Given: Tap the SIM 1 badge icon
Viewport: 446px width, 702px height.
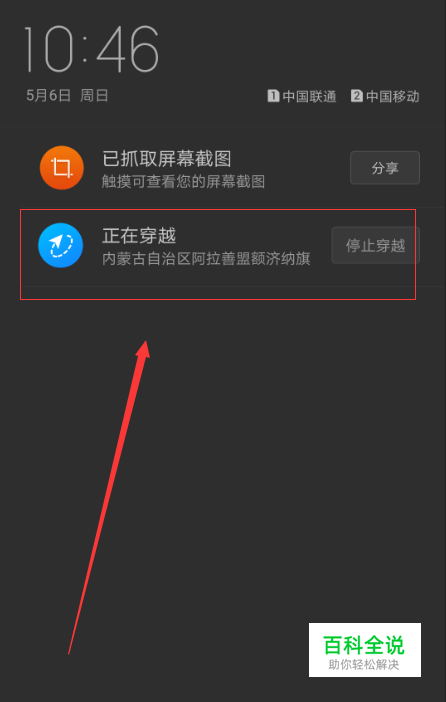Looking at the screenshot, I should tap(273, 96).
